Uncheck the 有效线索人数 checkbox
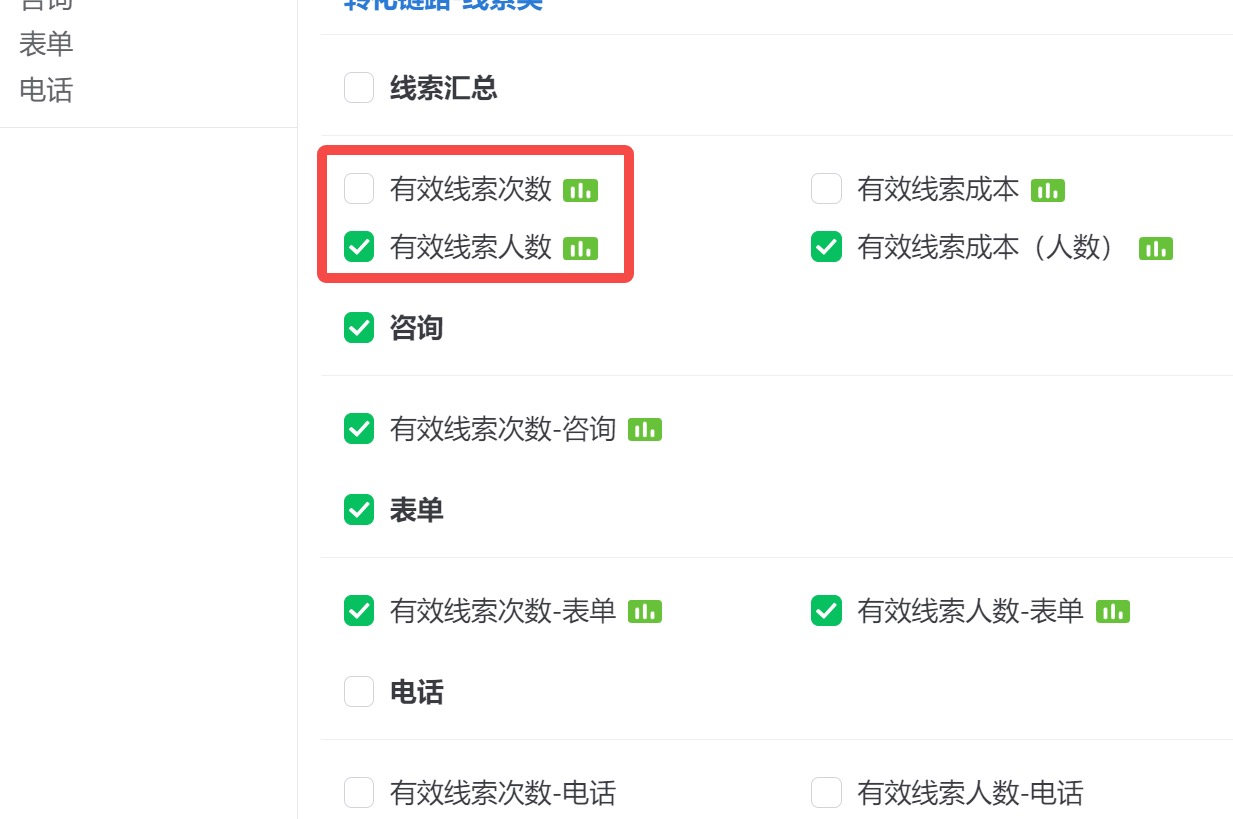1233x819 pixels. [x=359, y=248]
